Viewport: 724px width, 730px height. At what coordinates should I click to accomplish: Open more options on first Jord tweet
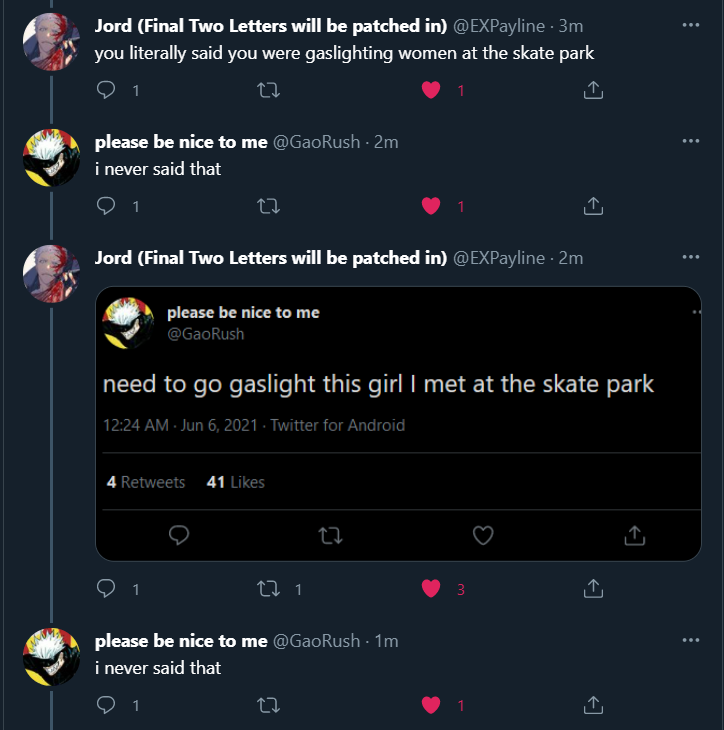690,25
